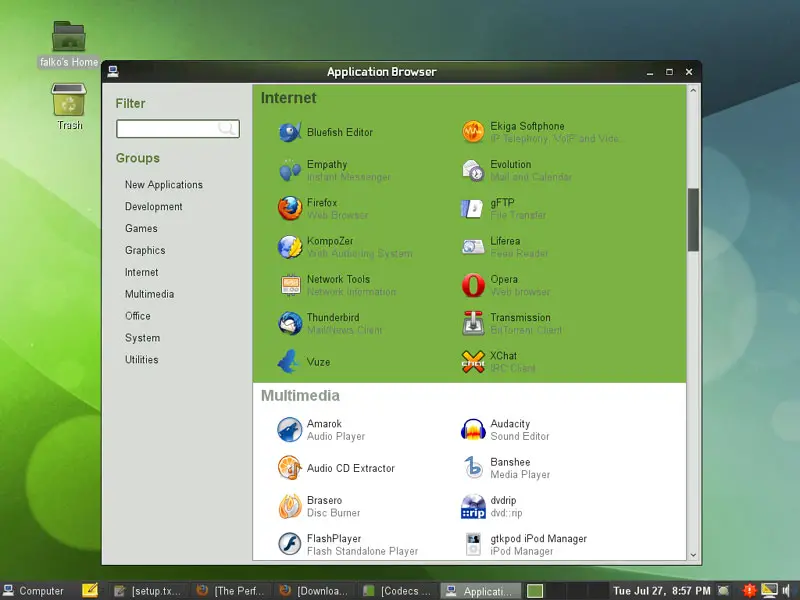
Task: Select the Utilities group
Action: (142, 360)
